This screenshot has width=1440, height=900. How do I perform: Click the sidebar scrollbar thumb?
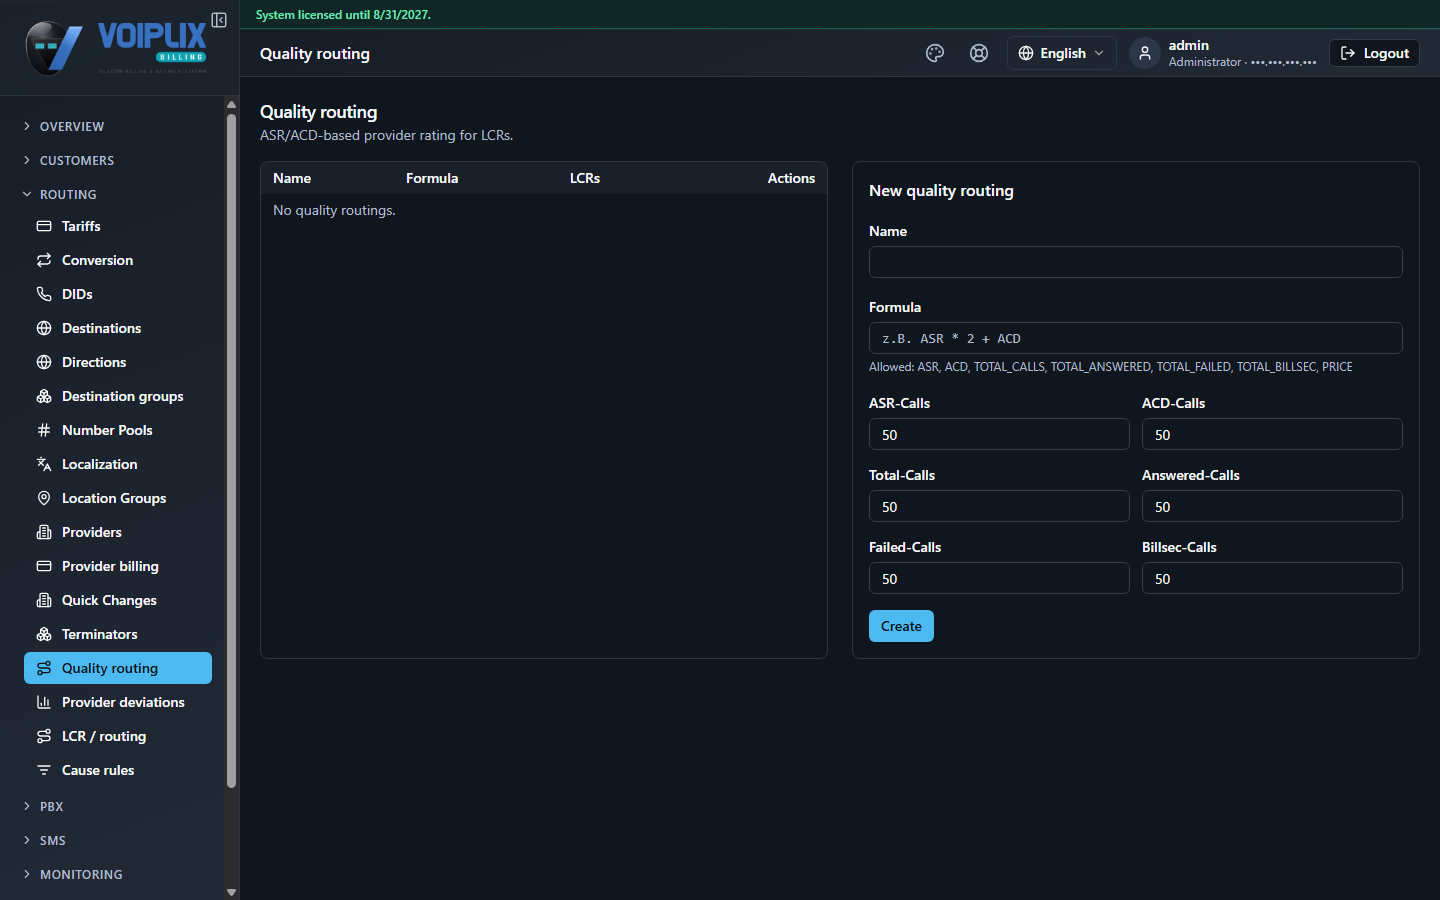pyautogui.click(x=231, y=450)
